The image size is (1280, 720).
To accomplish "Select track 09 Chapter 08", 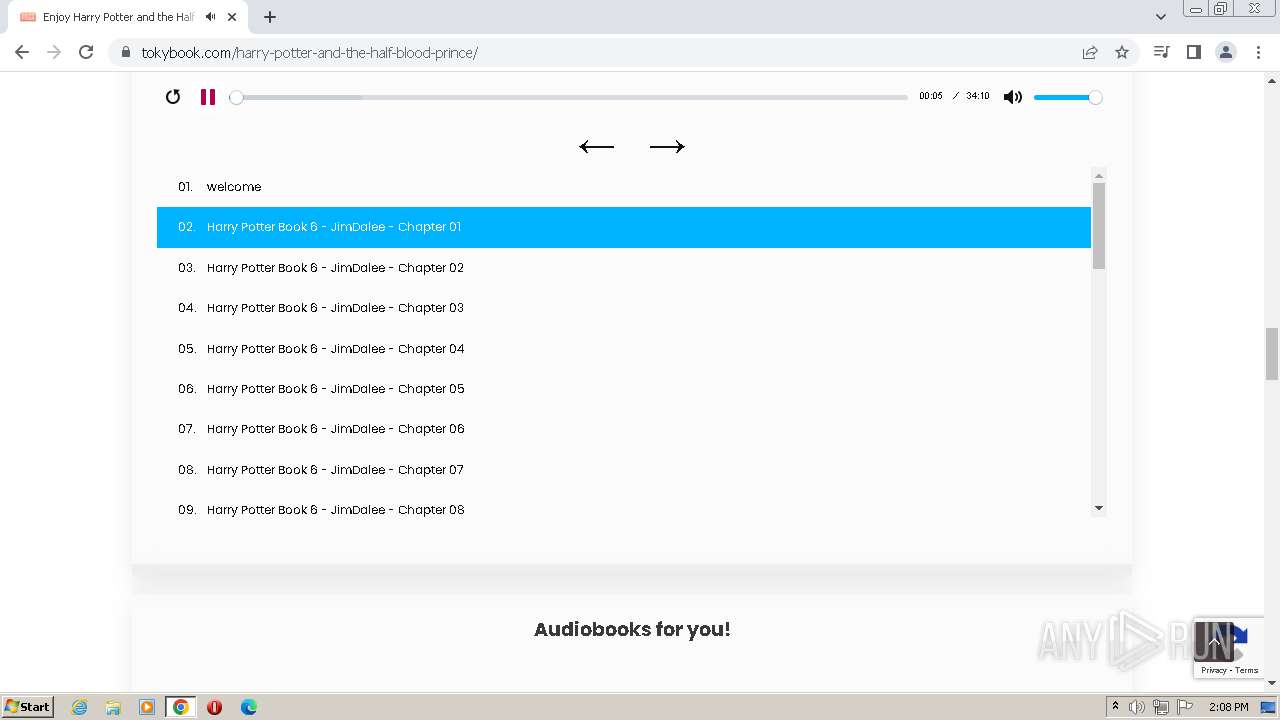I will 624,508.
